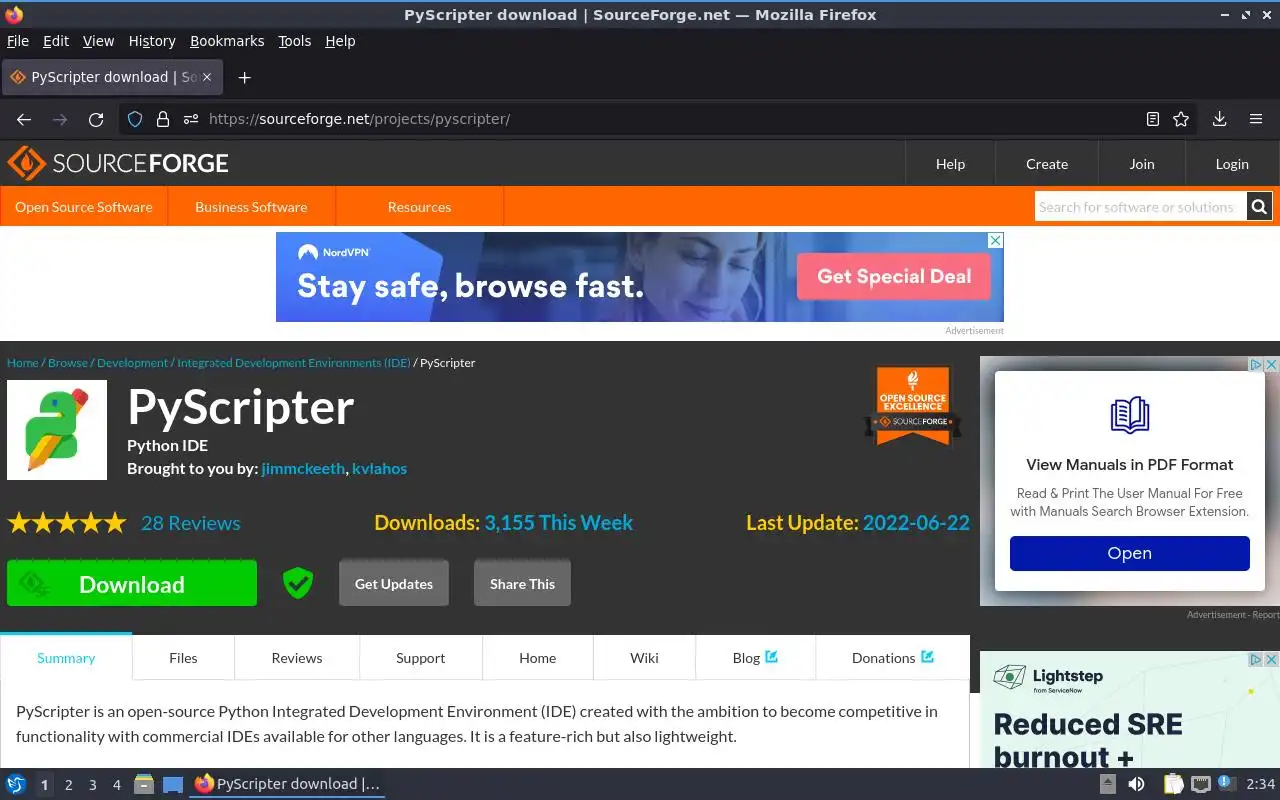Open the project Home tab
1280x800 pixels.
click(537, 658)
